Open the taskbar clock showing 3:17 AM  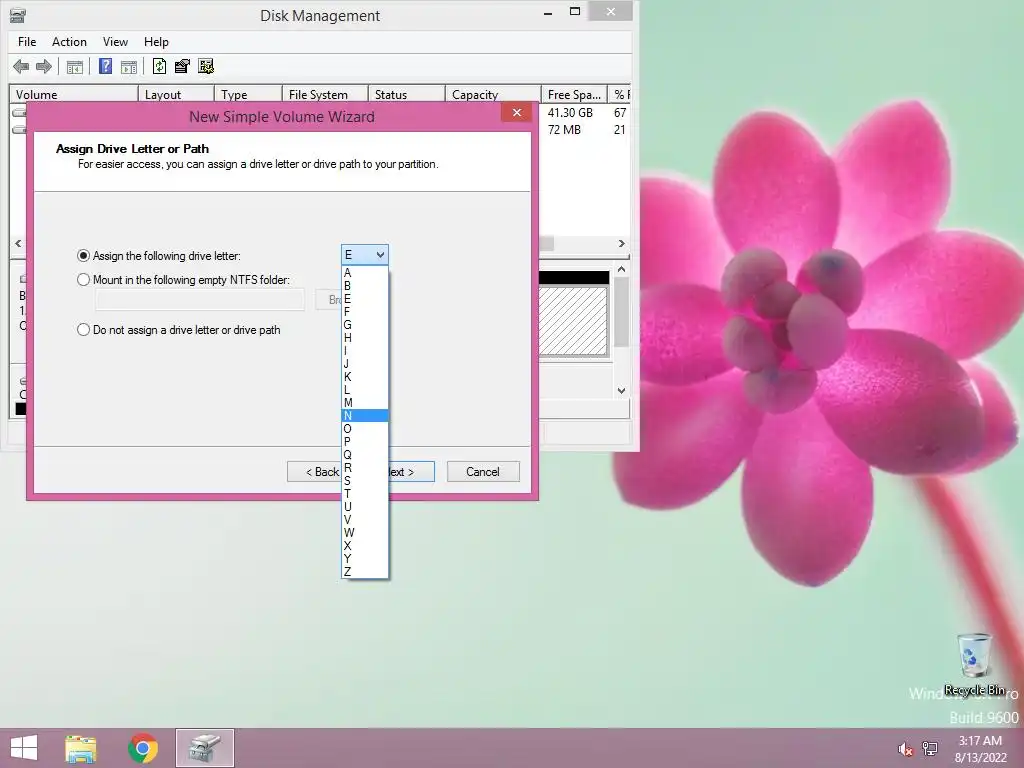pyautogui.click(x=980, y=749)
